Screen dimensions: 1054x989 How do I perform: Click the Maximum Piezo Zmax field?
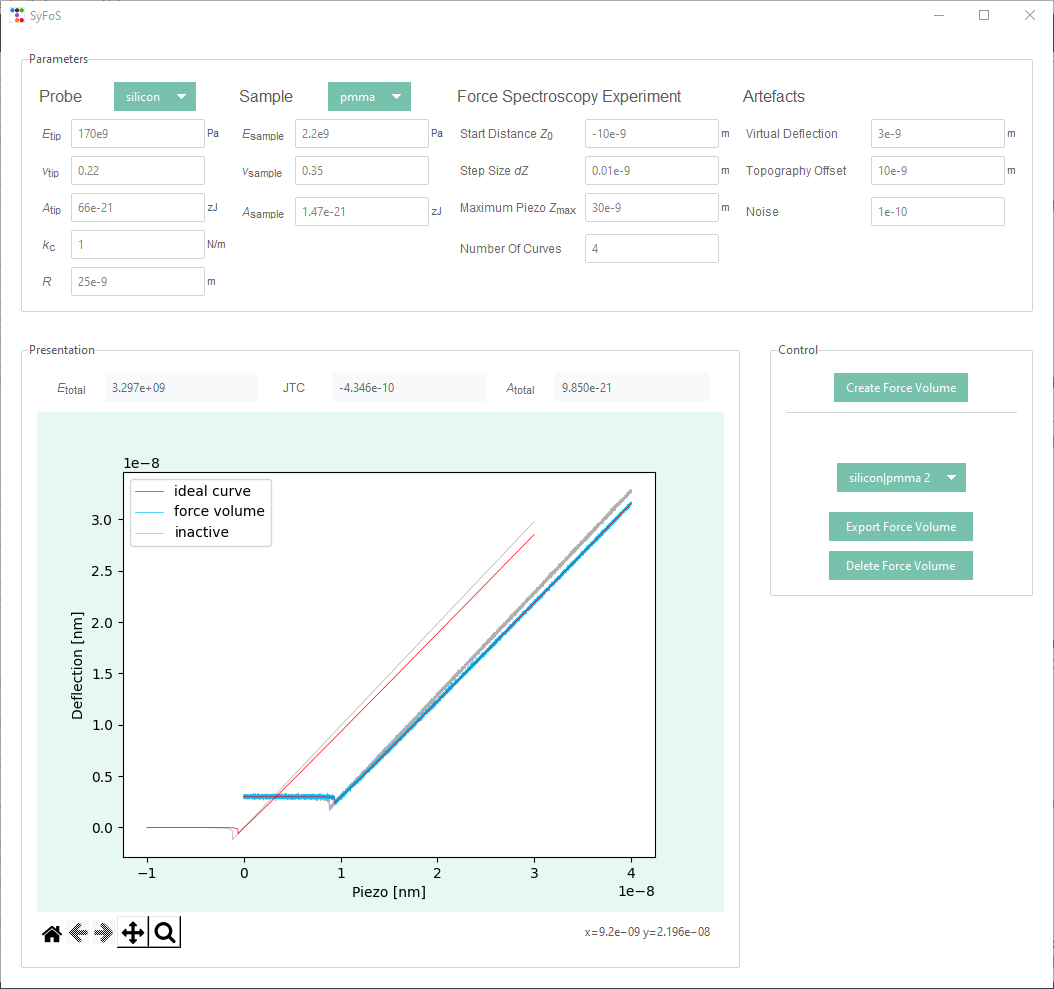(651, 207)
